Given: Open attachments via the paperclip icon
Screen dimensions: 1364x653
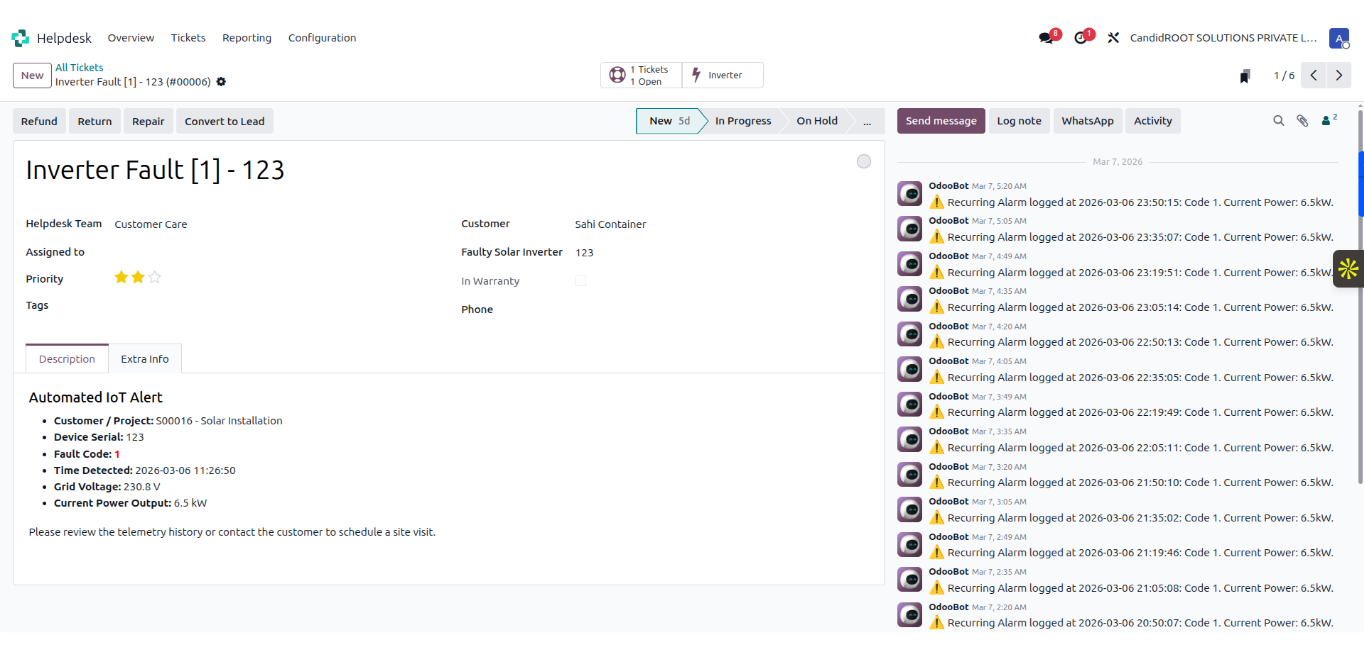Looking at the screenshot, I should tap(1302, 121).
